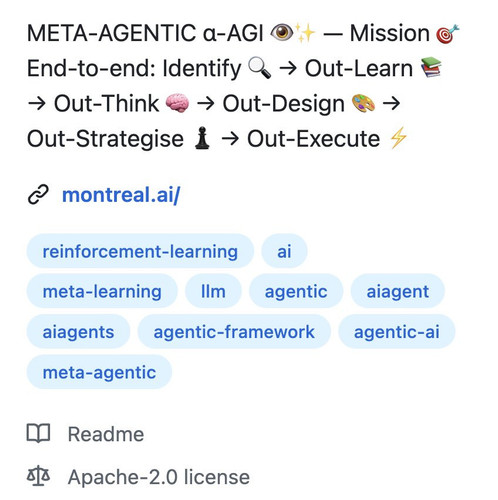
Task: Select the reinforcement-learning topic tag
Action: click(x=140, y=251)
